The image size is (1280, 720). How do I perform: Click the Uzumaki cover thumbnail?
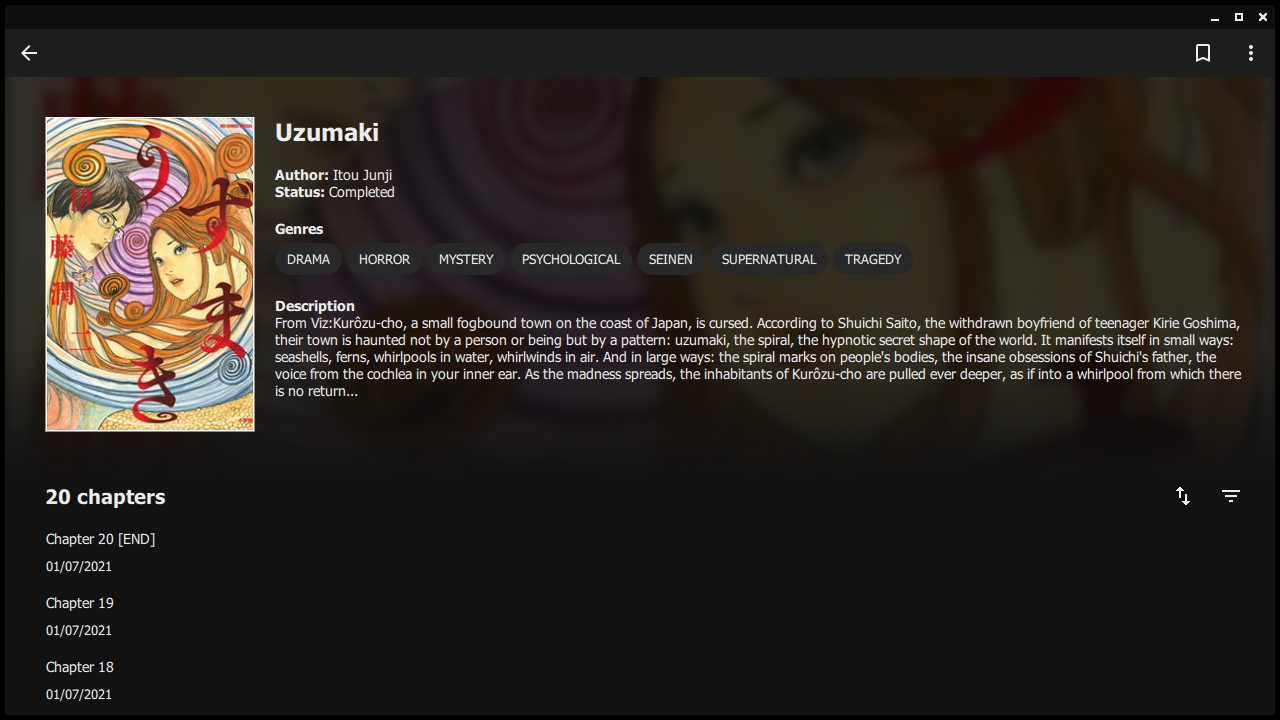pos(150,274)
